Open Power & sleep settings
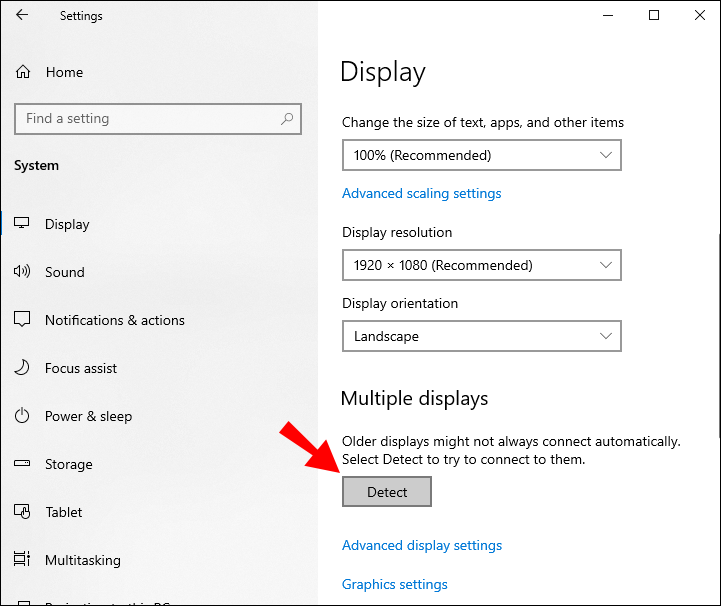This screenshot has height=606, width=721. click(88, 416)
